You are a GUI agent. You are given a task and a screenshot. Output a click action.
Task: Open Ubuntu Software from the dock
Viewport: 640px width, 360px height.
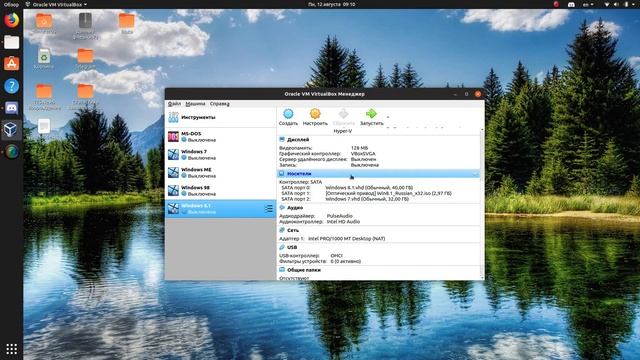tap(11, 64)
